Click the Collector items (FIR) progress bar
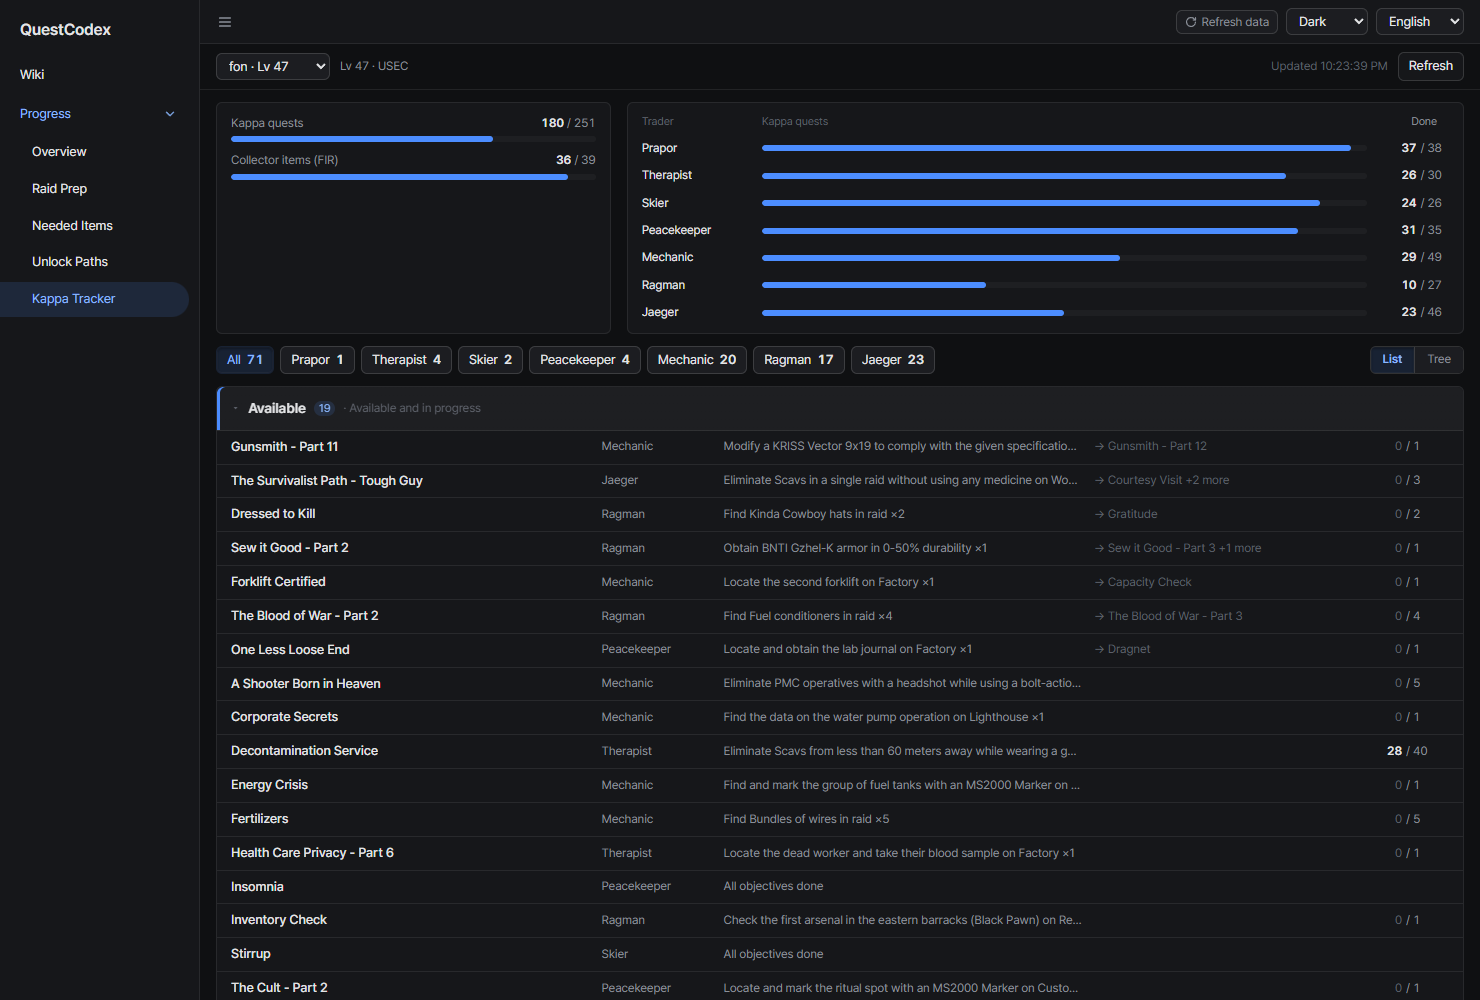This screenshot has height=1000, width=1480. pyautogui.click(x=413, y=177)
